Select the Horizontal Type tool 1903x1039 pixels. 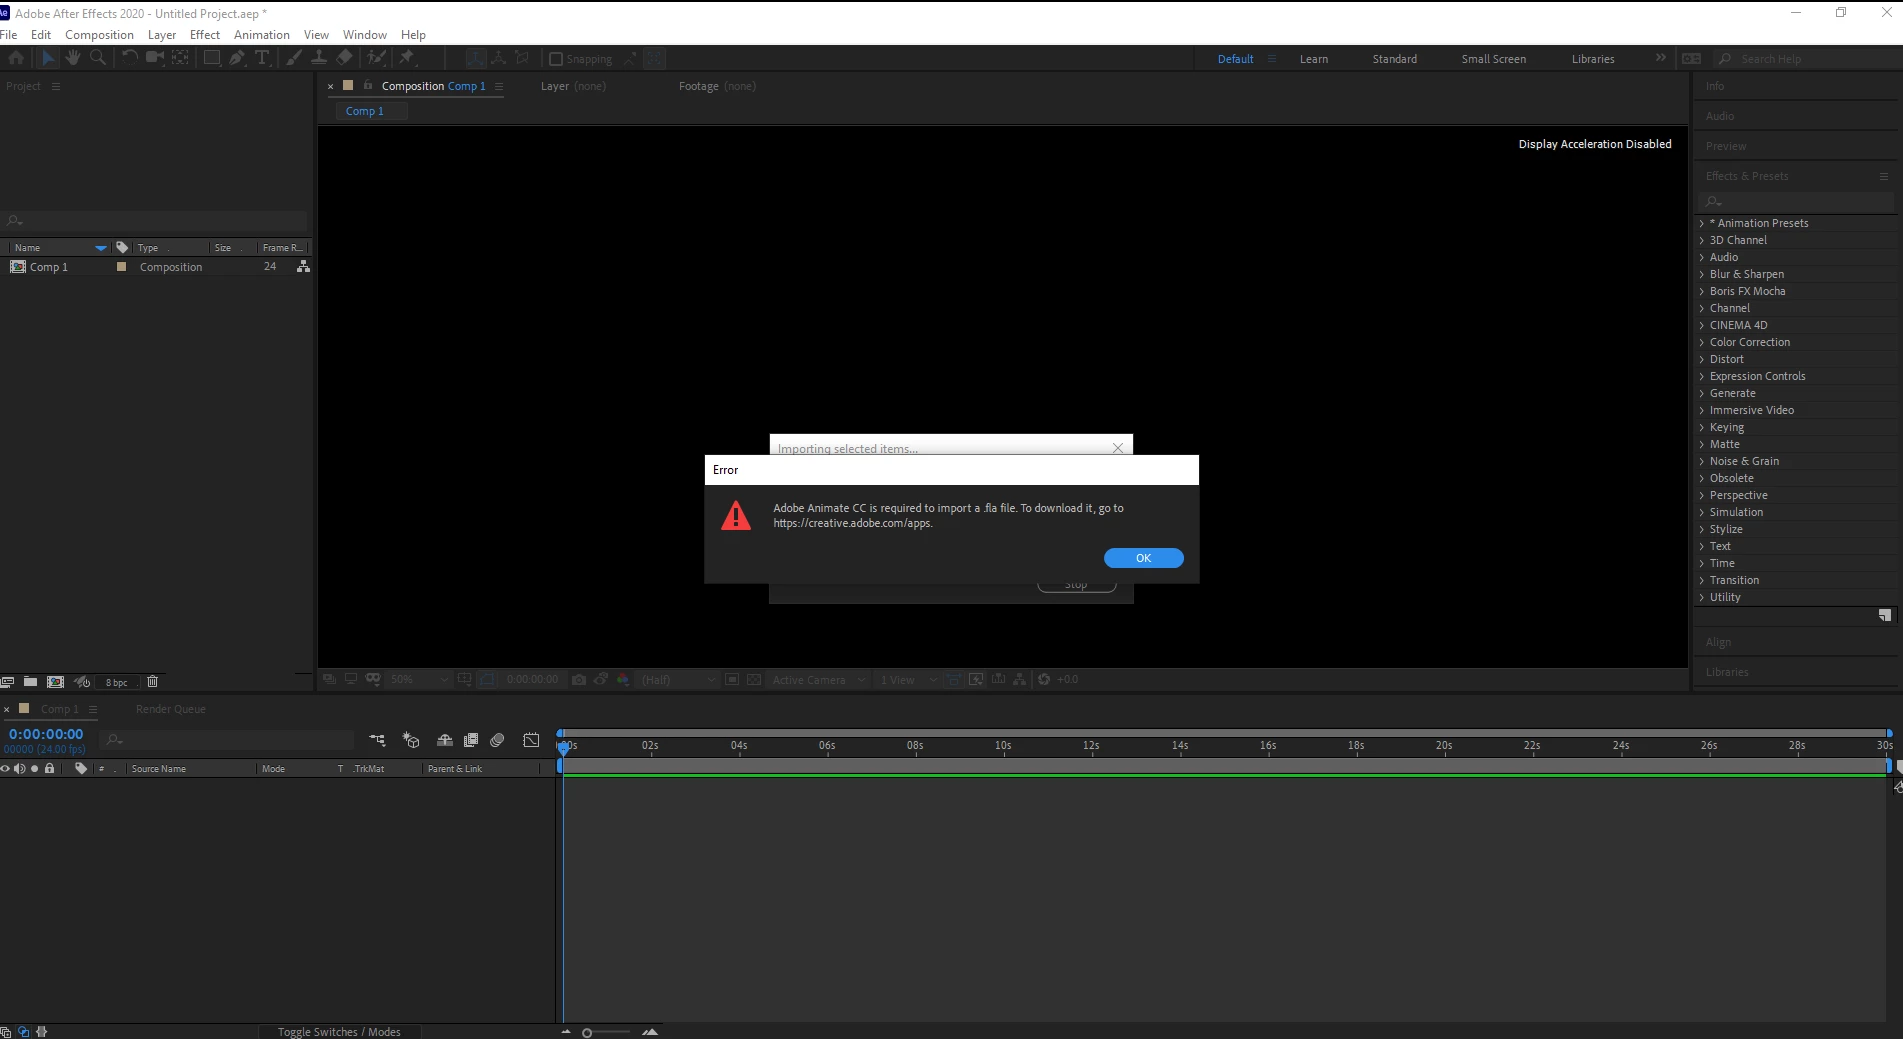(x=262, y=58)
